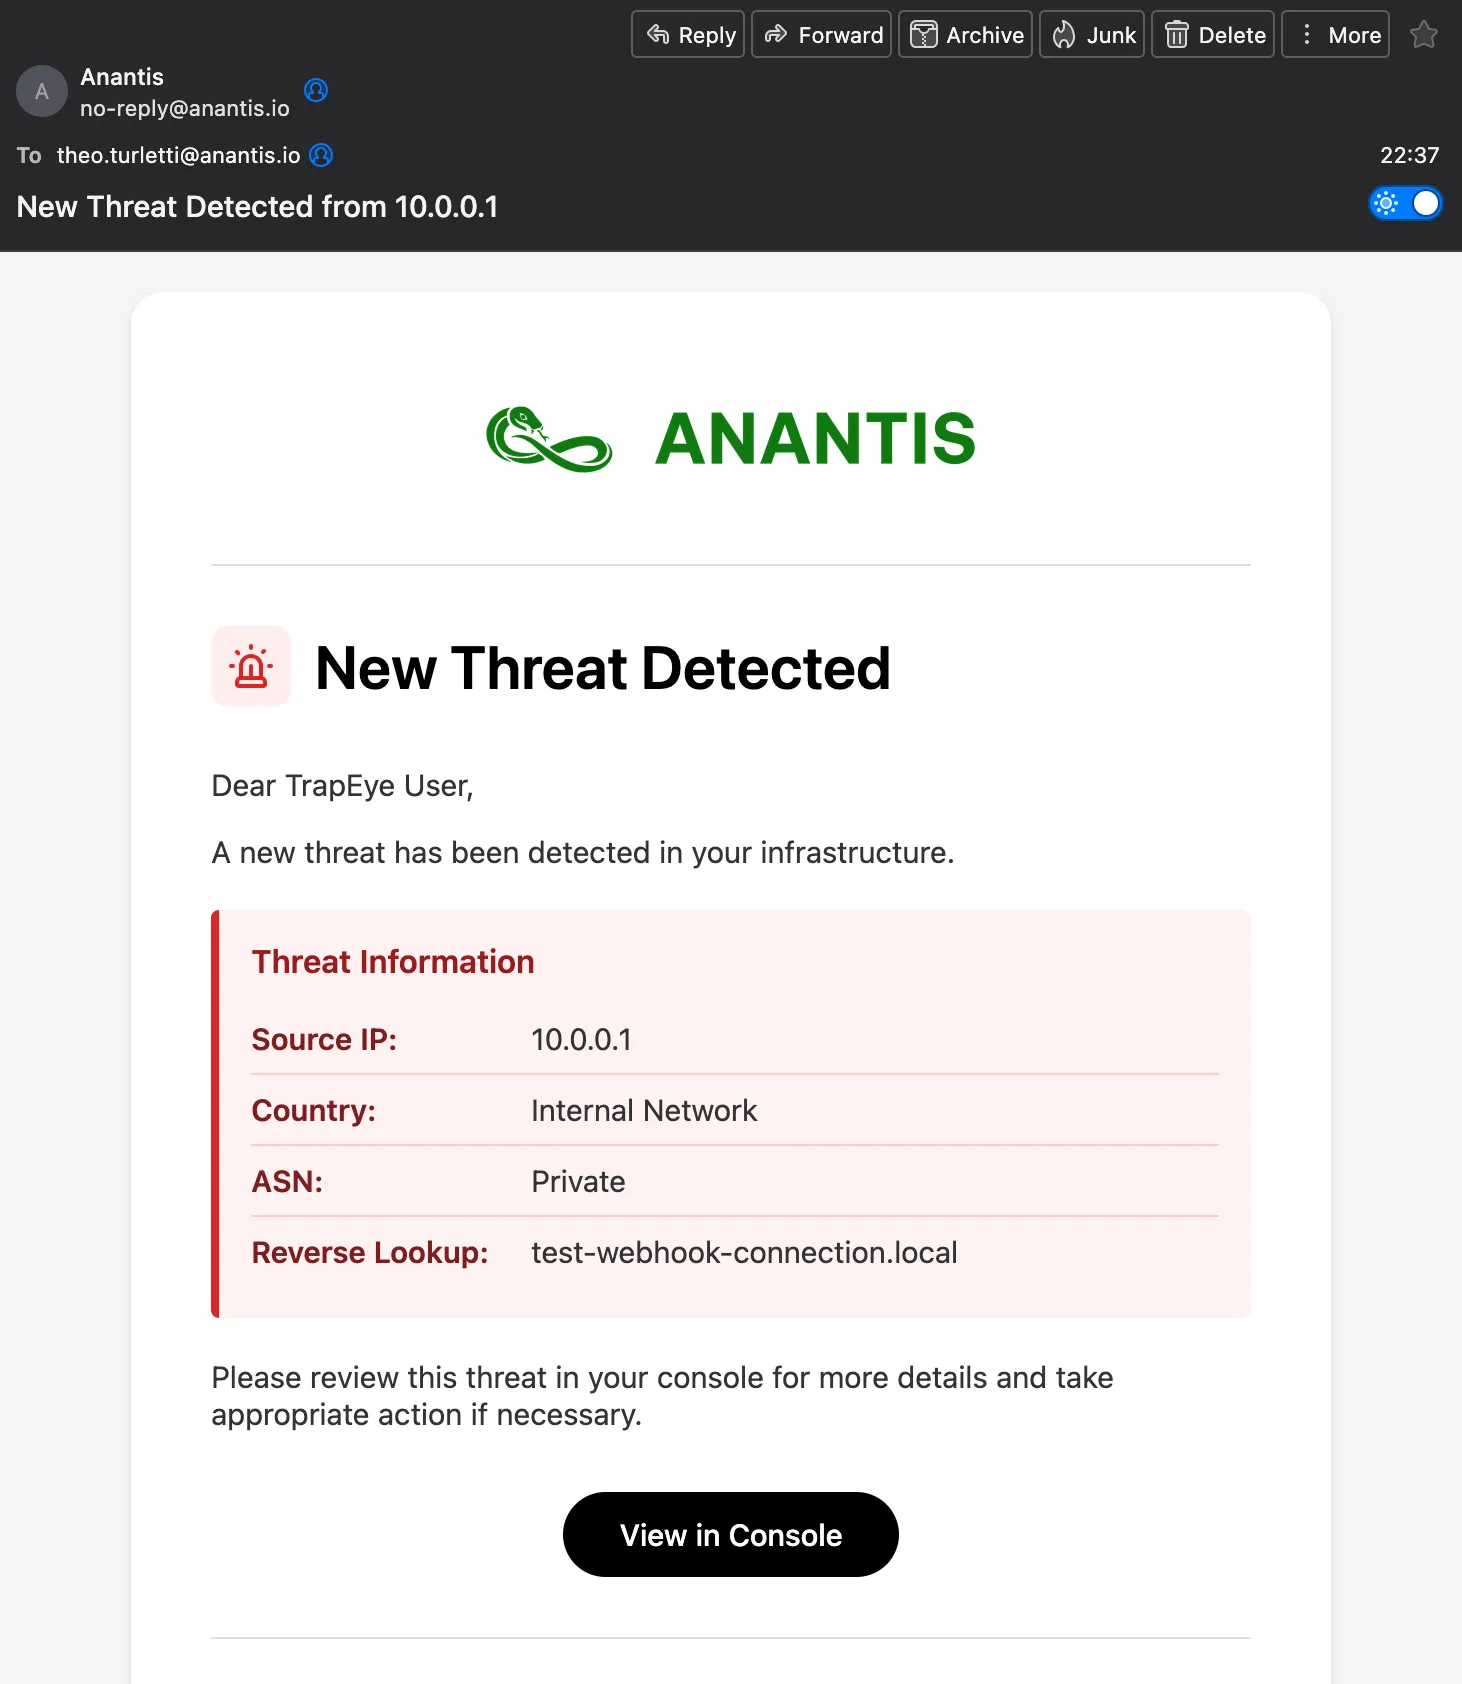Delete the threat alert email
Viewport: 1462px width, 1684px height.
pyautogui.click(x=1213, y=35)
